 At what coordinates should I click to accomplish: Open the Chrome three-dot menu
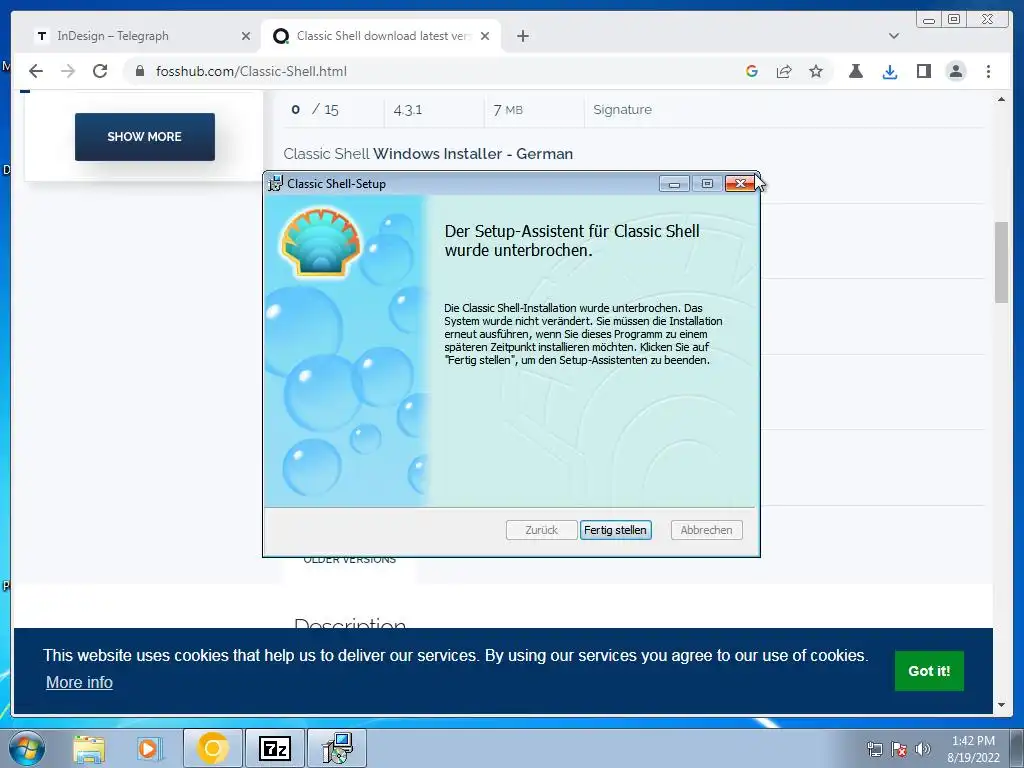[x=988, y=71]
